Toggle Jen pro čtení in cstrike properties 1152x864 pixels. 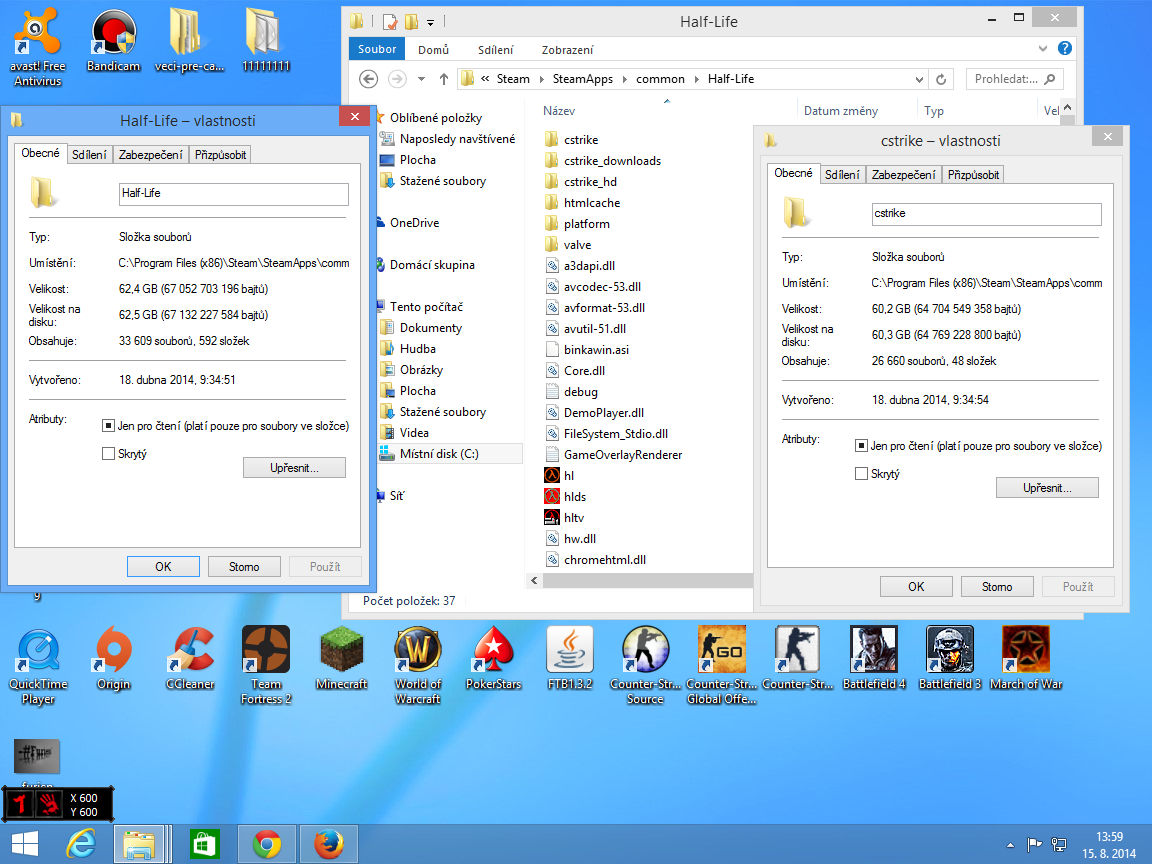click(862, 446)
